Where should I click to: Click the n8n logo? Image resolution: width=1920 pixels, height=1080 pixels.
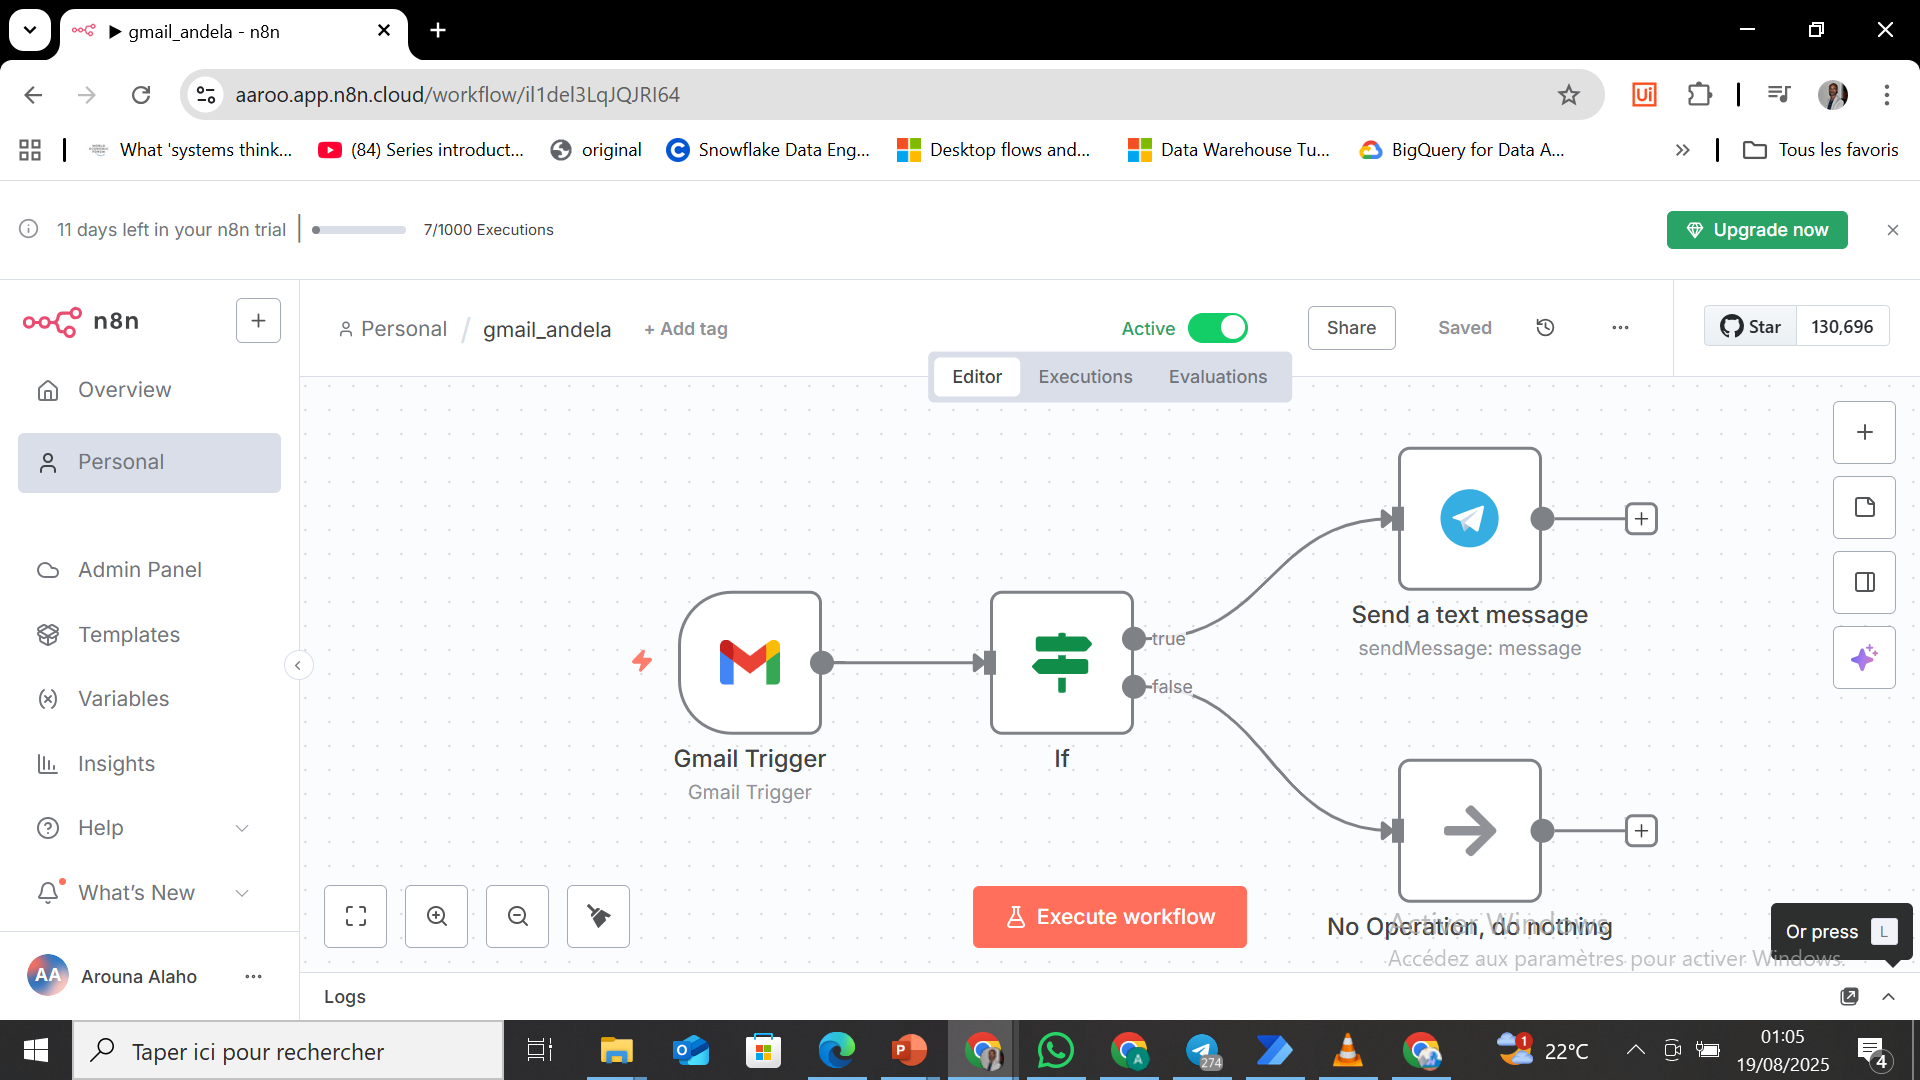81,321
